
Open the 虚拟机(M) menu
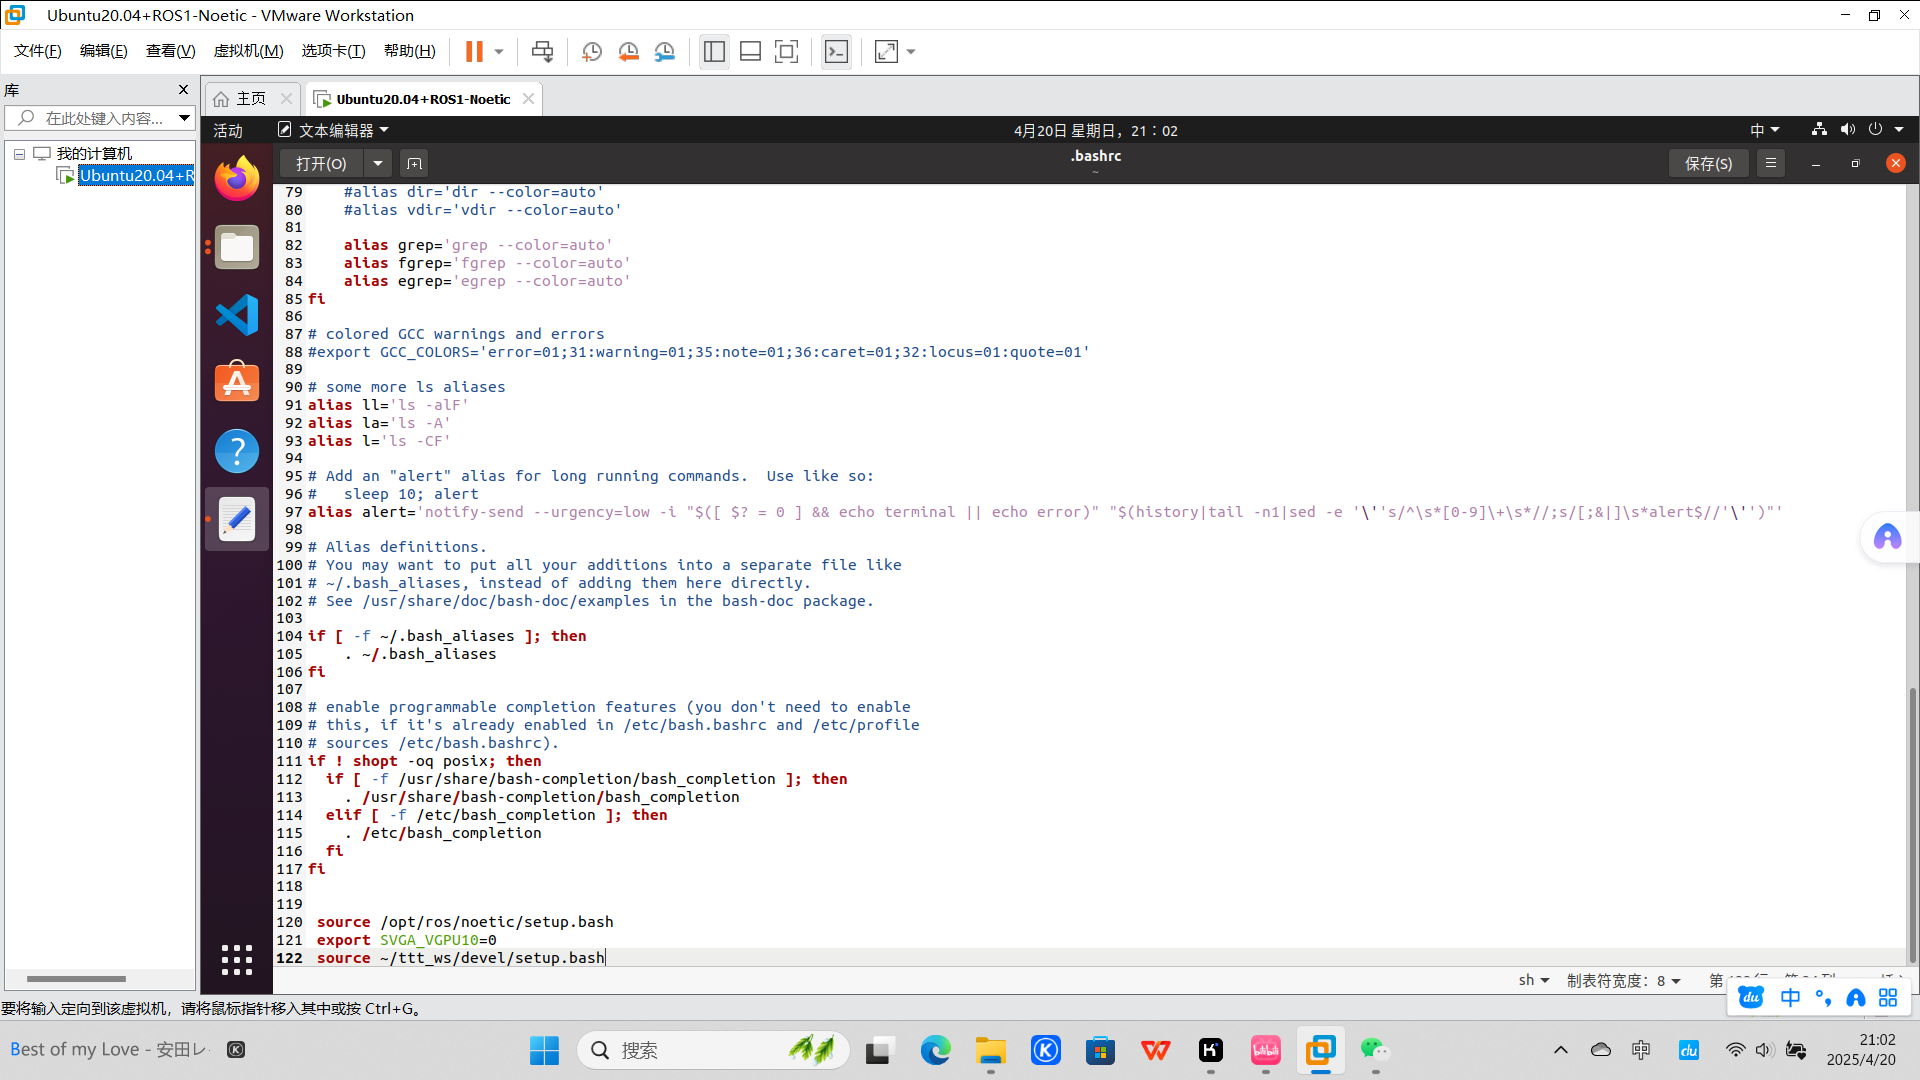click(248, 51)
